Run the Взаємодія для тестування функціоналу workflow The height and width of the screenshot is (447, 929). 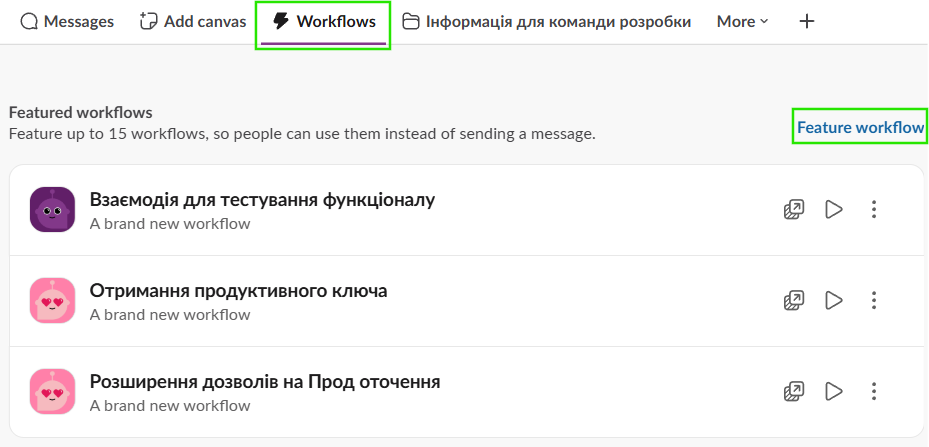click(x=834, y=209)
